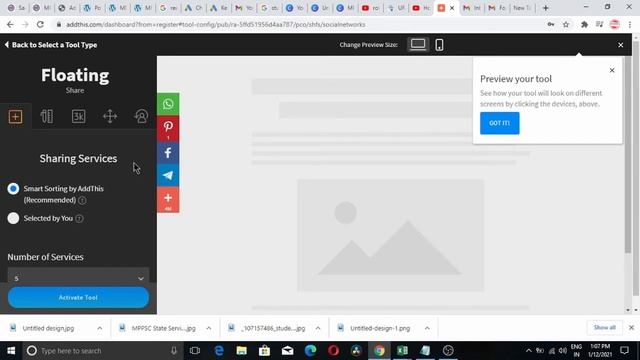Go Back to Select a Tool Type
The height and width of the screenshot is (360, 640).
click(51, 45)
